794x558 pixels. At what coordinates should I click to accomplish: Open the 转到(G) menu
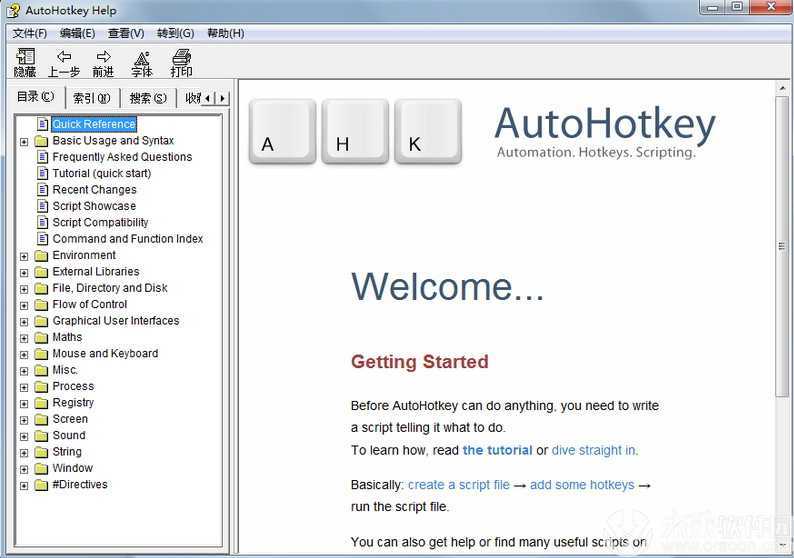[175, 33]
